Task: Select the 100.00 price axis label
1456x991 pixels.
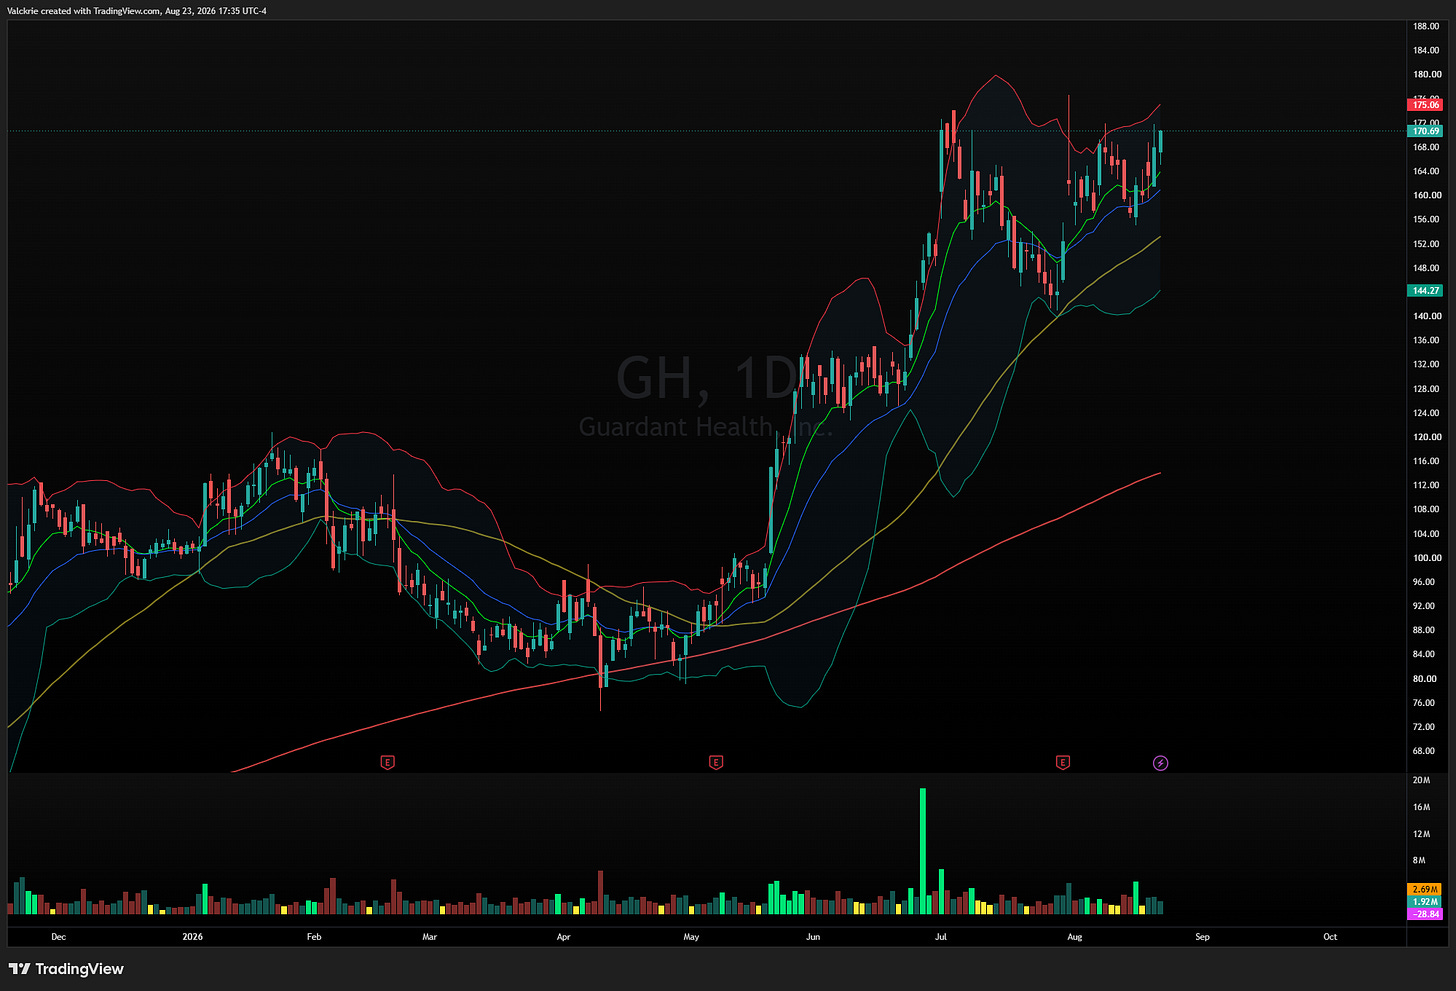Action: tap(1426, 558)
